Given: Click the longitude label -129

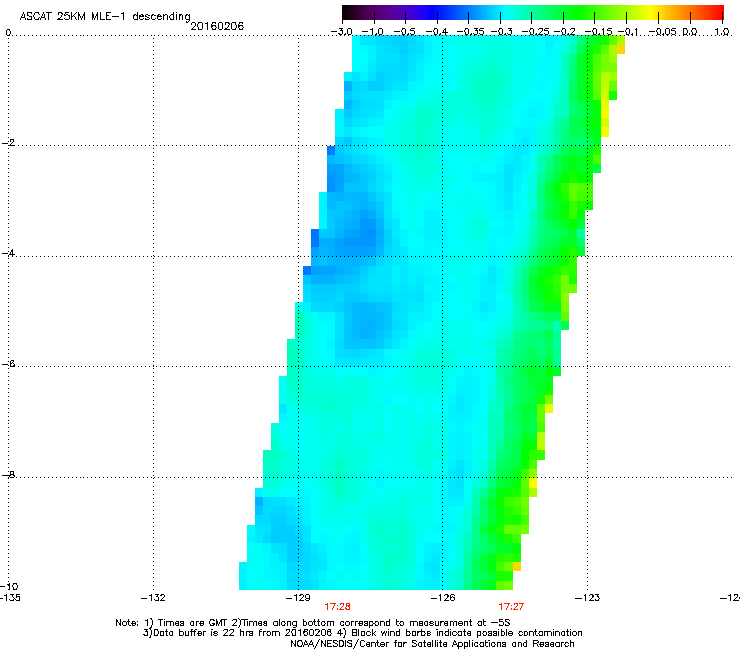Looking at the screenshot, I should pyautogui.click(x=298, y=598).
